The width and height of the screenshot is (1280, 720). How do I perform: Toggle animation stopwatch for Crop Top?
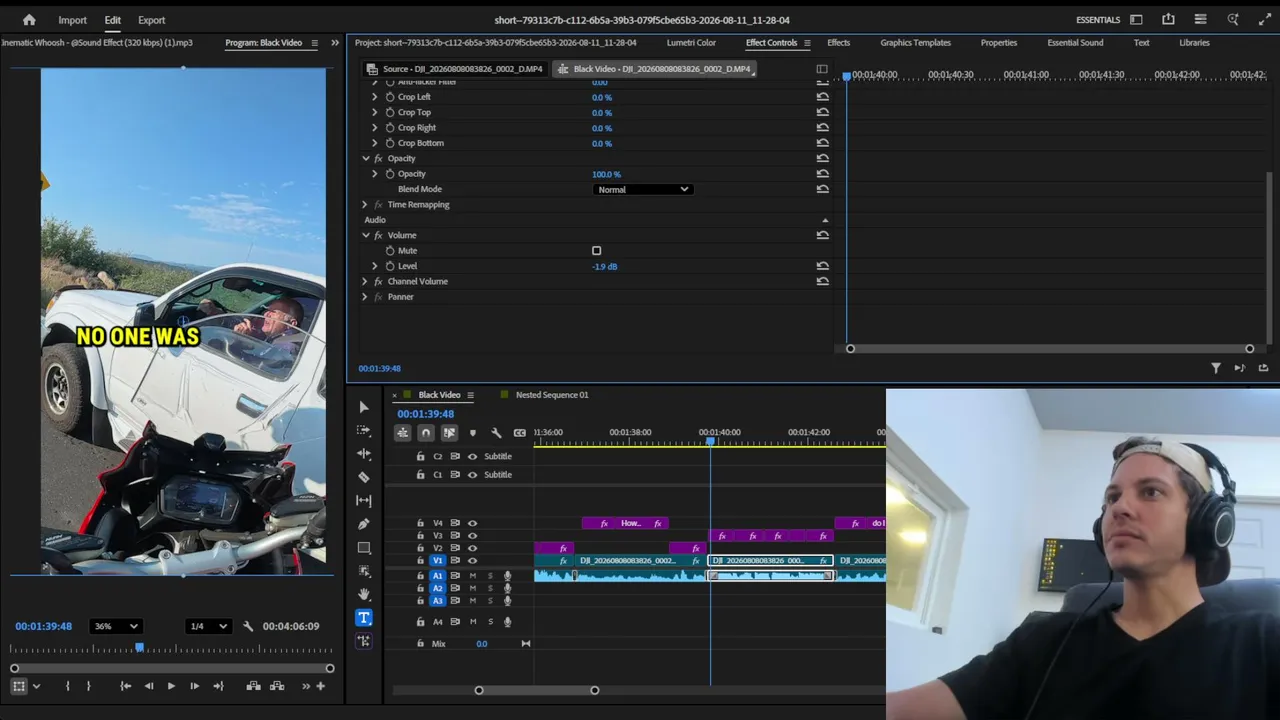click(390, 112)
